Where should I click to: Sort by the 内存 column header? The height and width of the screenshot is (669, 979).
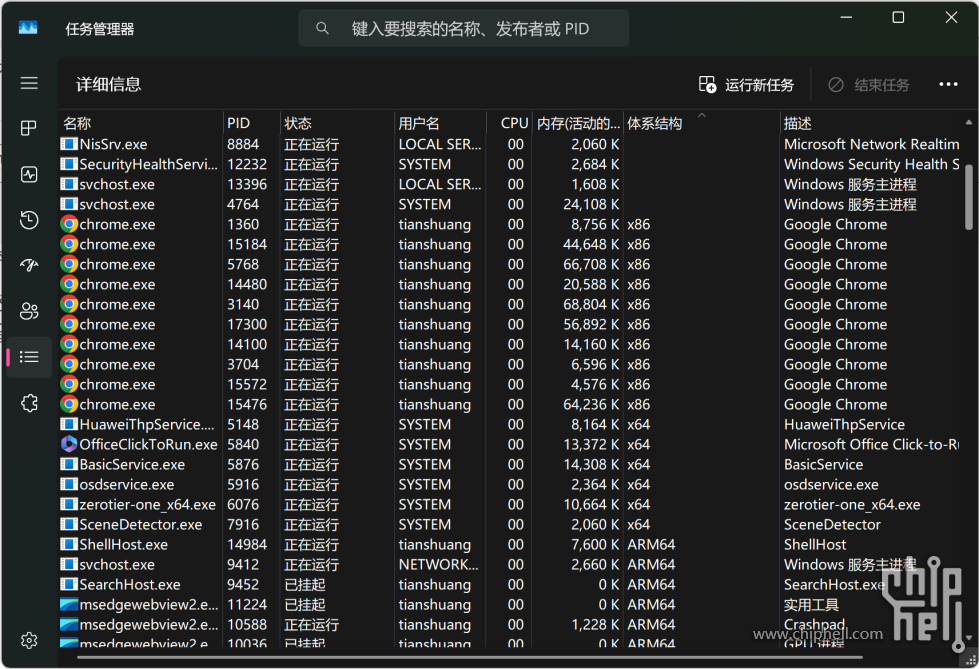pos(578,124)
